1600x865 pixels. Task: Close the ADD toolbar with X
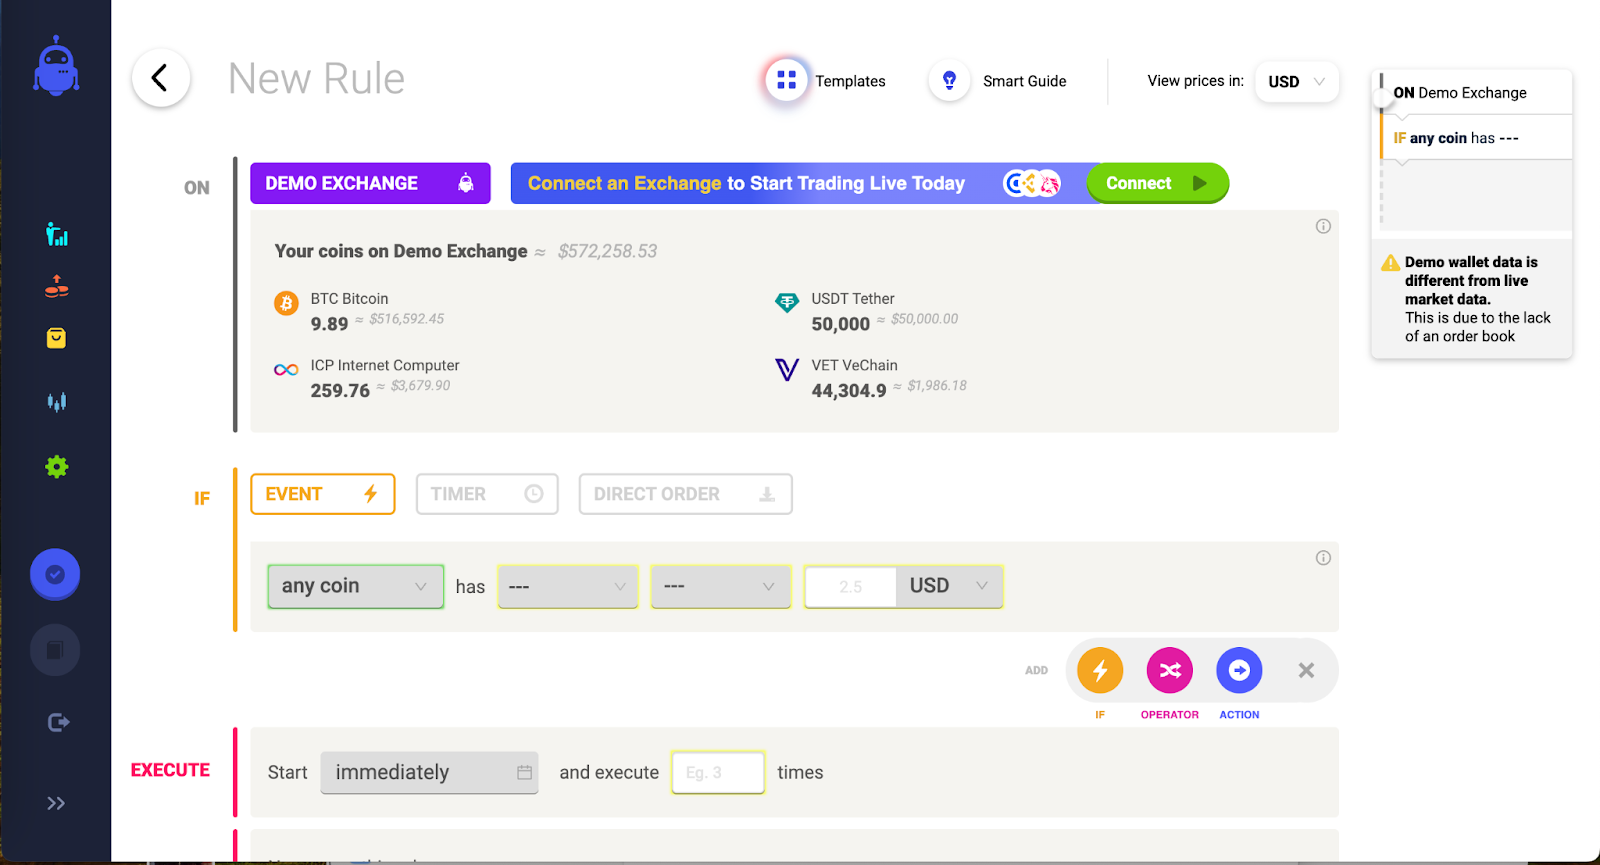[x=1306, y=670]
